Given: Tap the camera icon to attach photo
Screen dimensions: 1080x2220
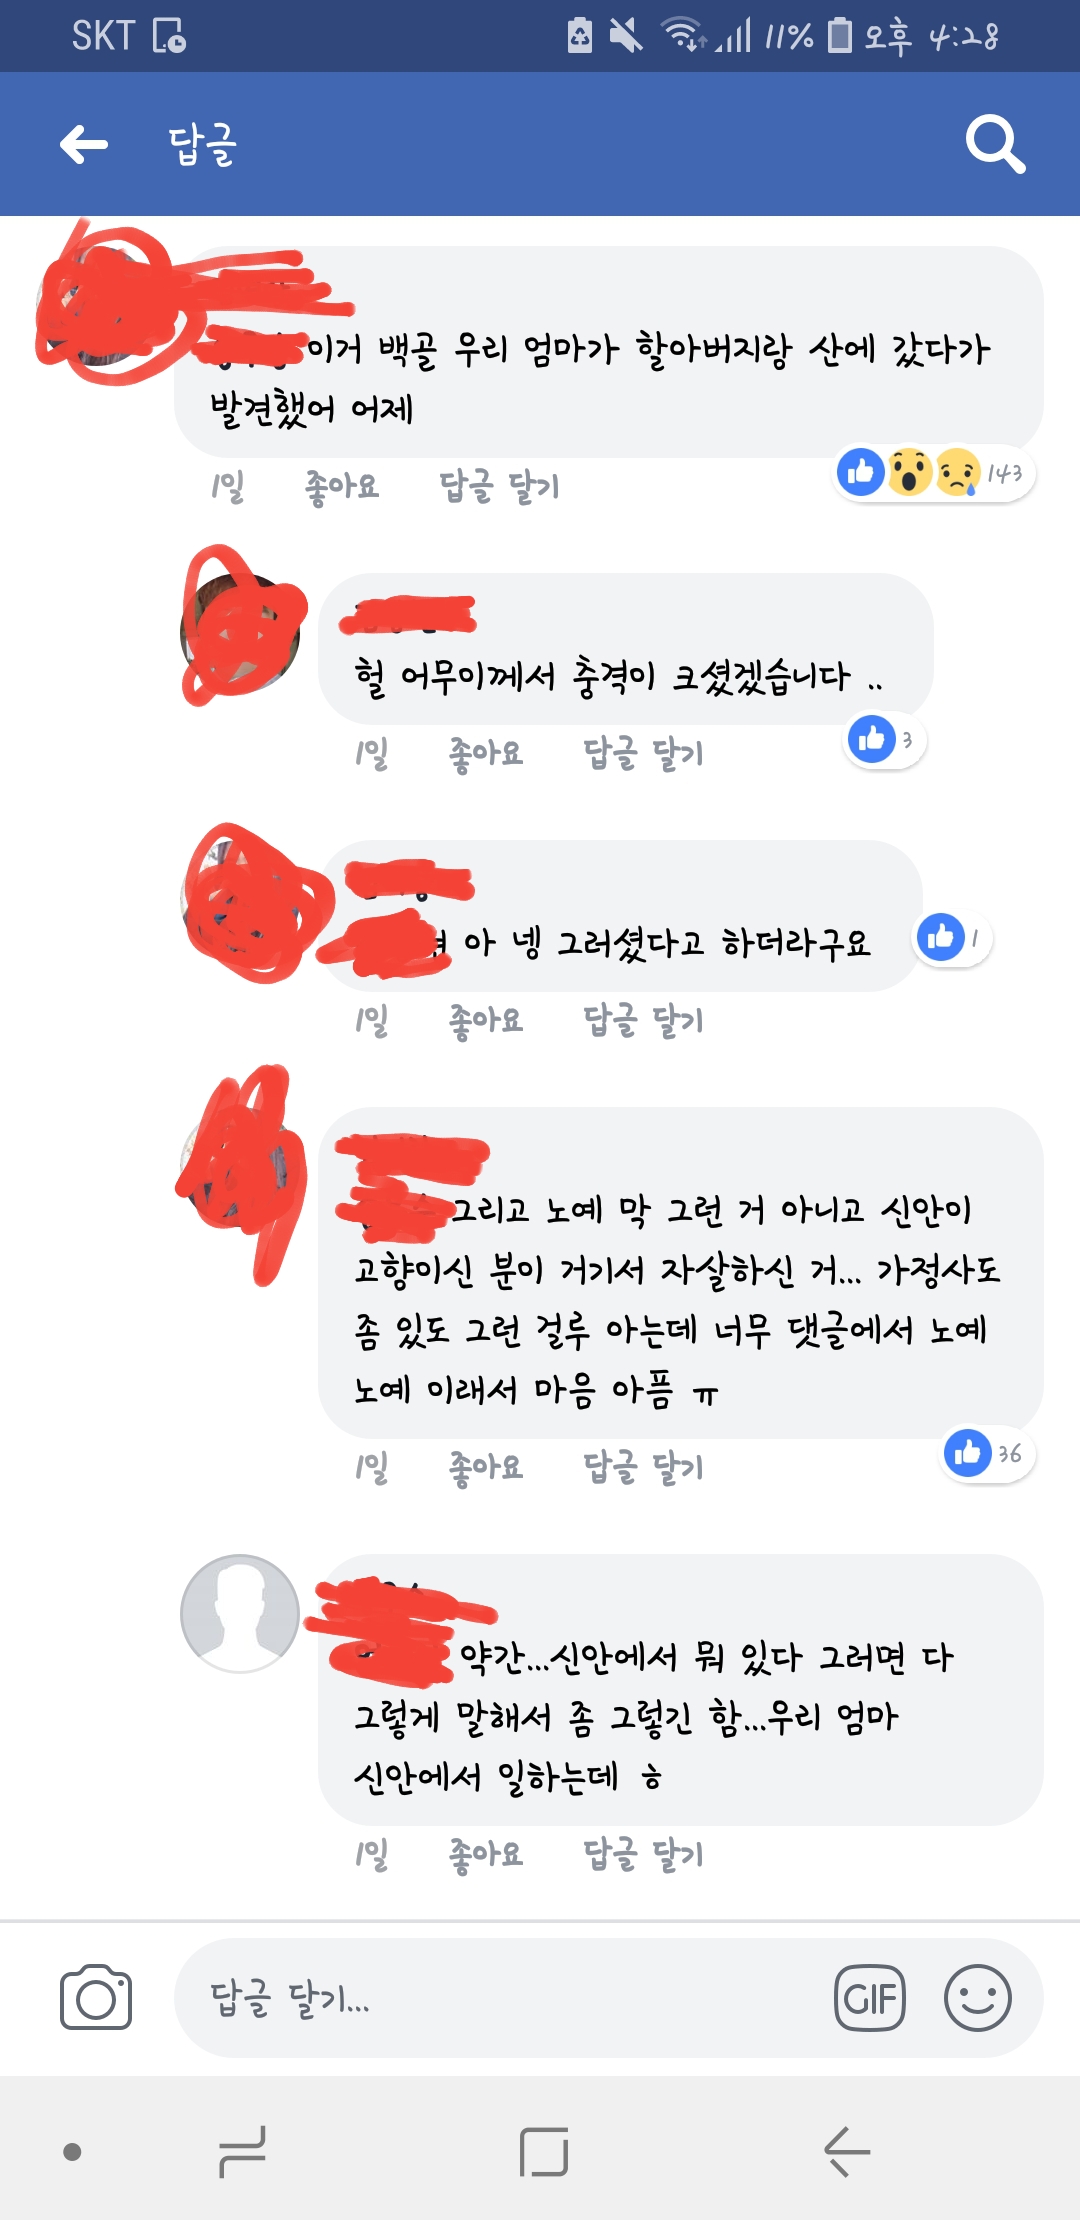Looking at the screenshot, I should [x=96, y=1997].
